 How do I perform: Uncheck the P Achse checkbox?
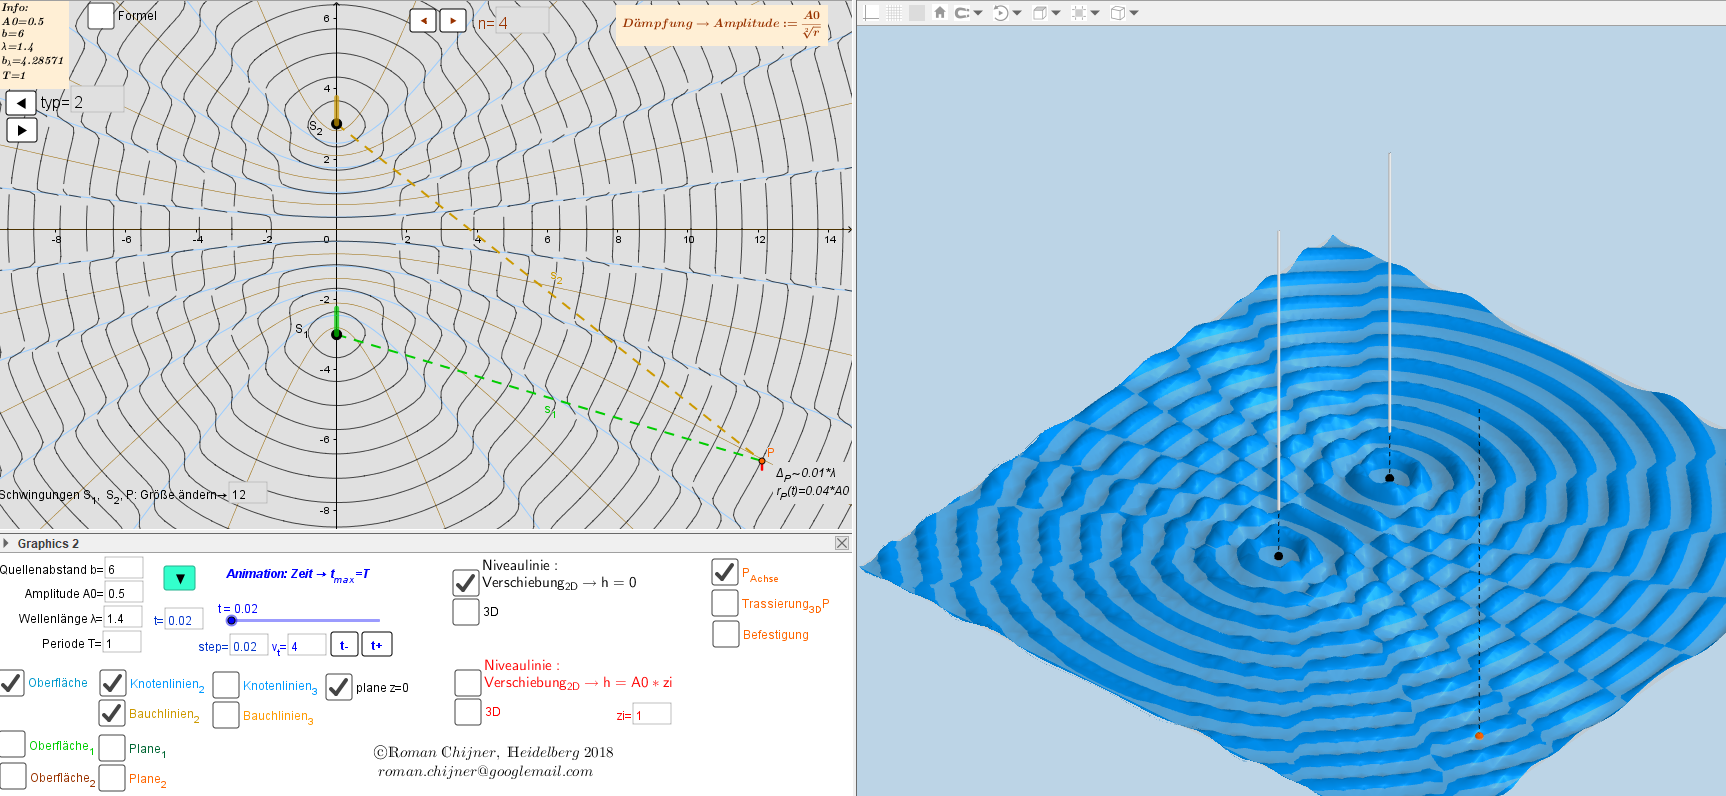[725, 572]
